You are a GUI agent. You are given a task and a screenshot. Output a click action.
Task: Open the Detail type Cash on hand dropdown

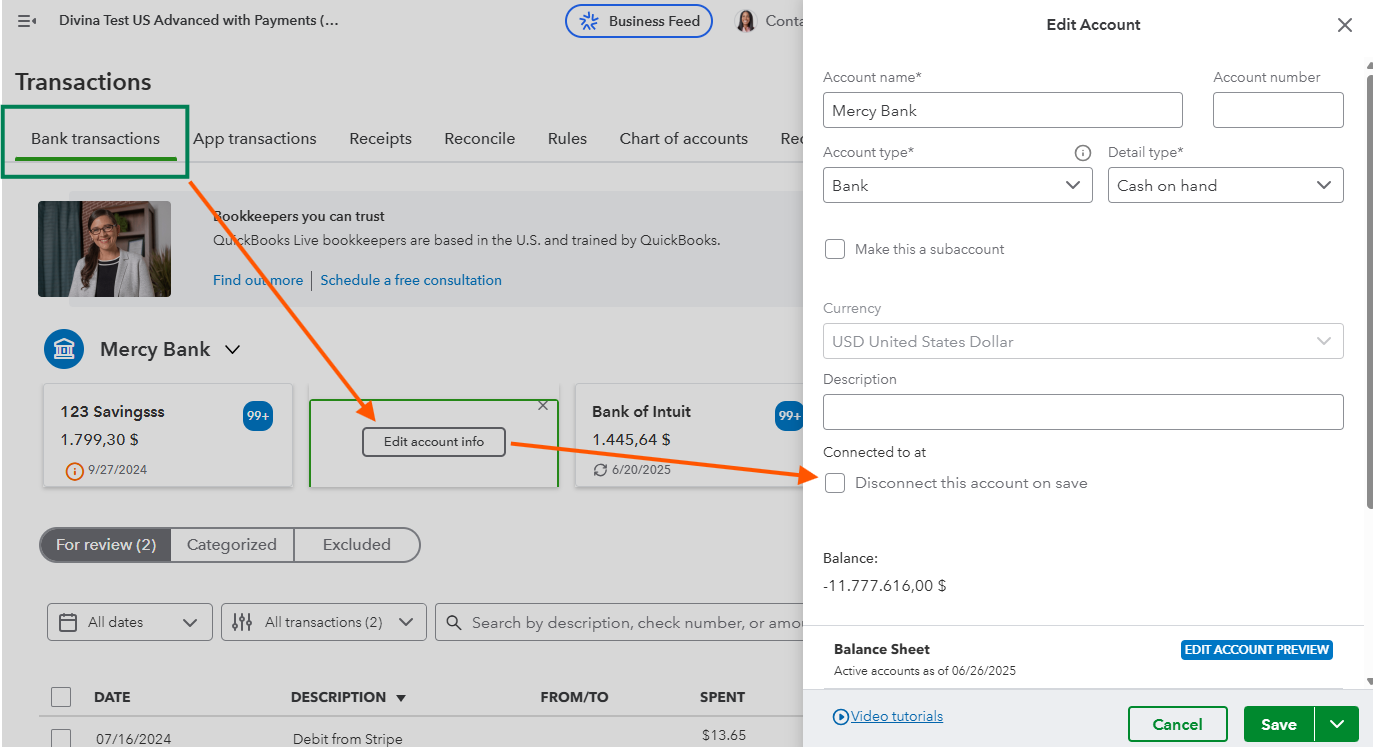1225,185
